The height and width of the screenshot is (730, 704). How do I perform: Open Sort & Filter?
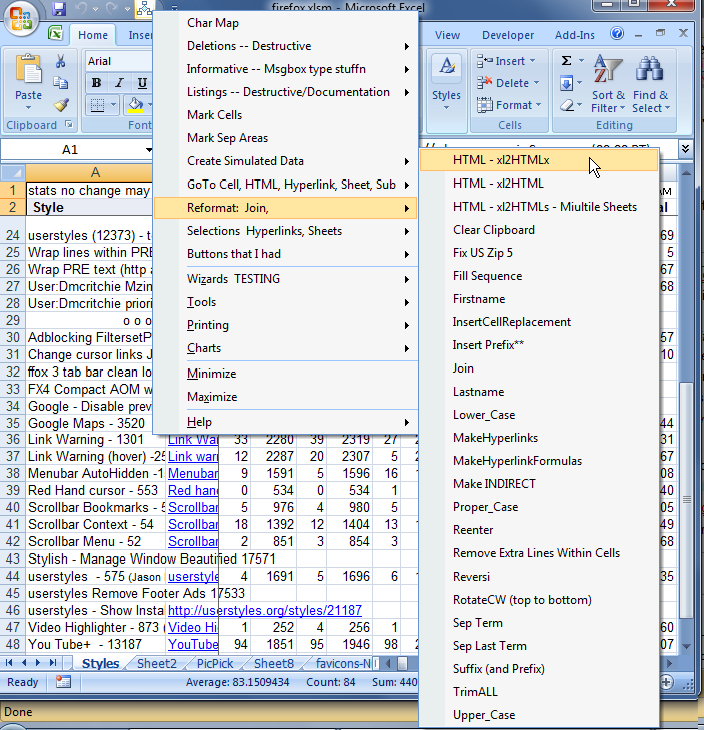pyautogui.click(x=608, y=84)
